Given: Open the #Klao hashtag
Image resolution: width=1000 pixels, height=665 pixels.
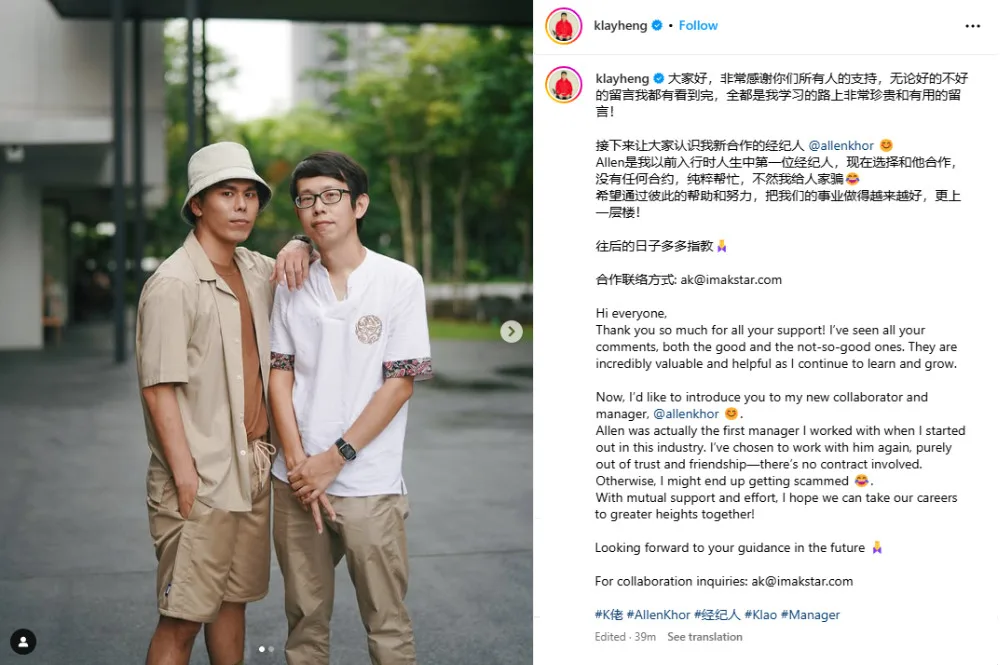Looking at the screenshot, I should tap(761, 615).
